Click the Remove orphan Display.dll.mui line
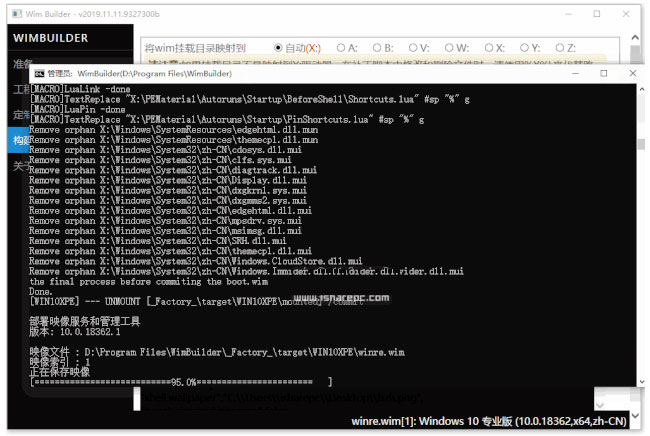The width and height of the screenshot is (650, 436). coord(168,180)
